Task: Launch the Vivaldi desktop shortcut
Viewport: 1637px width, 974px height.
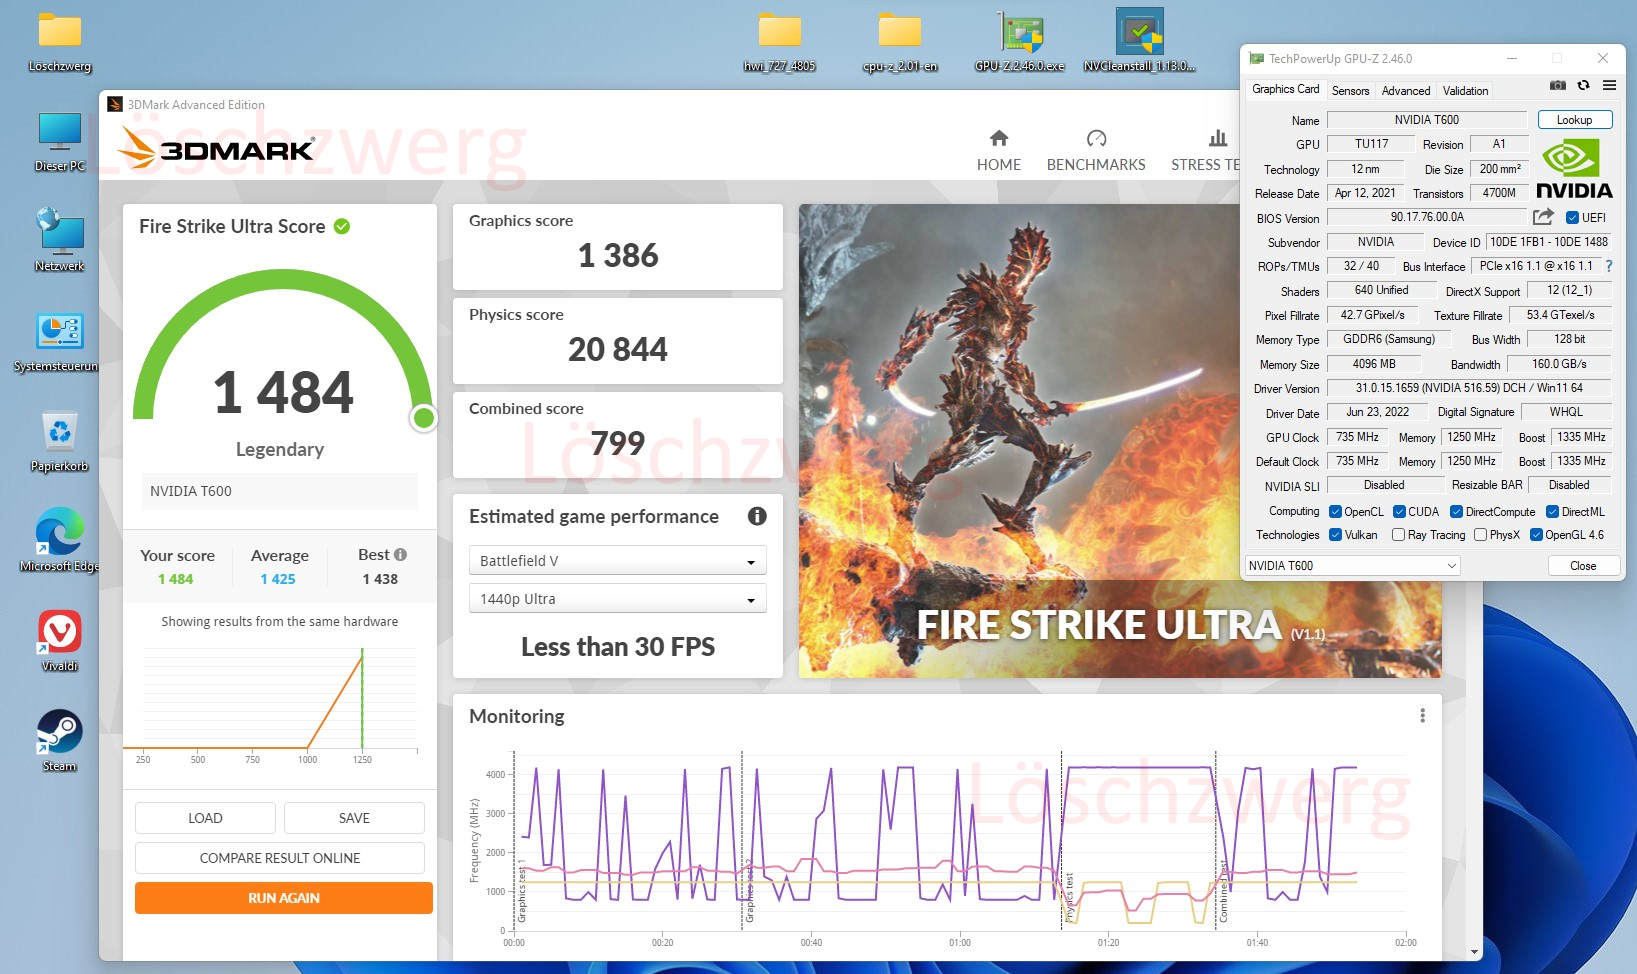Action: [60, 641]
